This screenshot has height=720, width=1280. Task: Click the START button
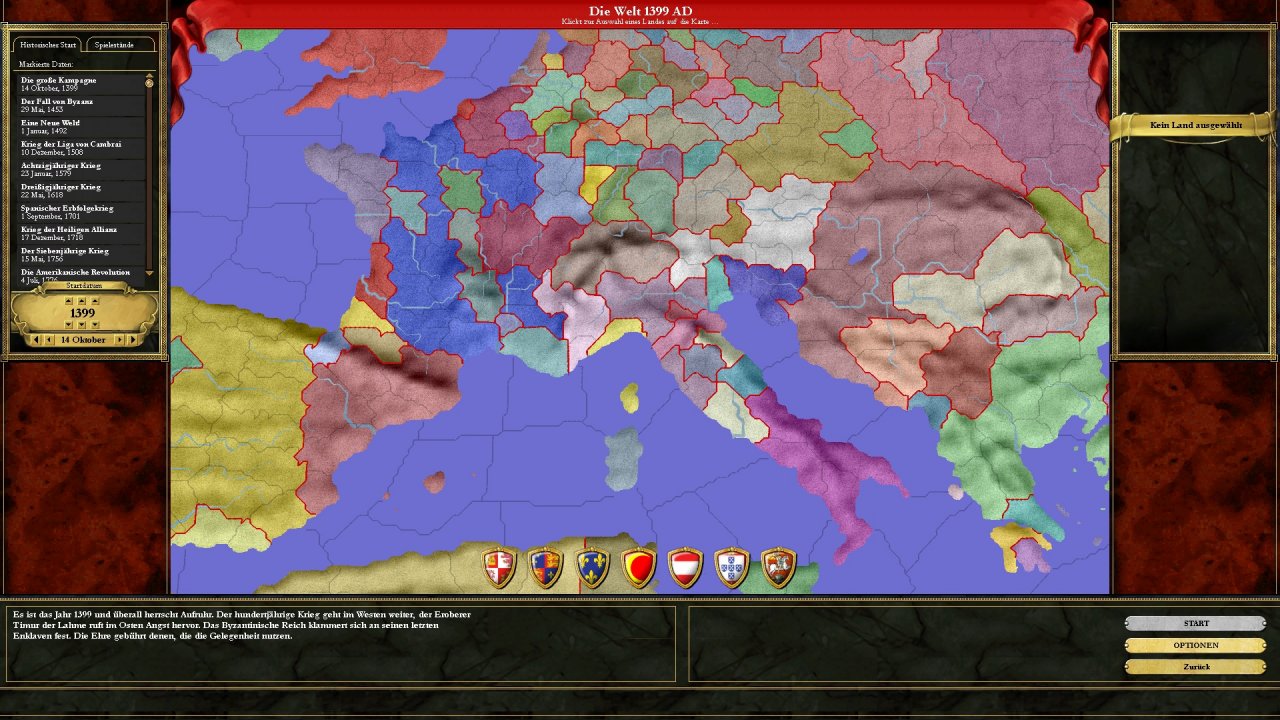point(1196,623)
